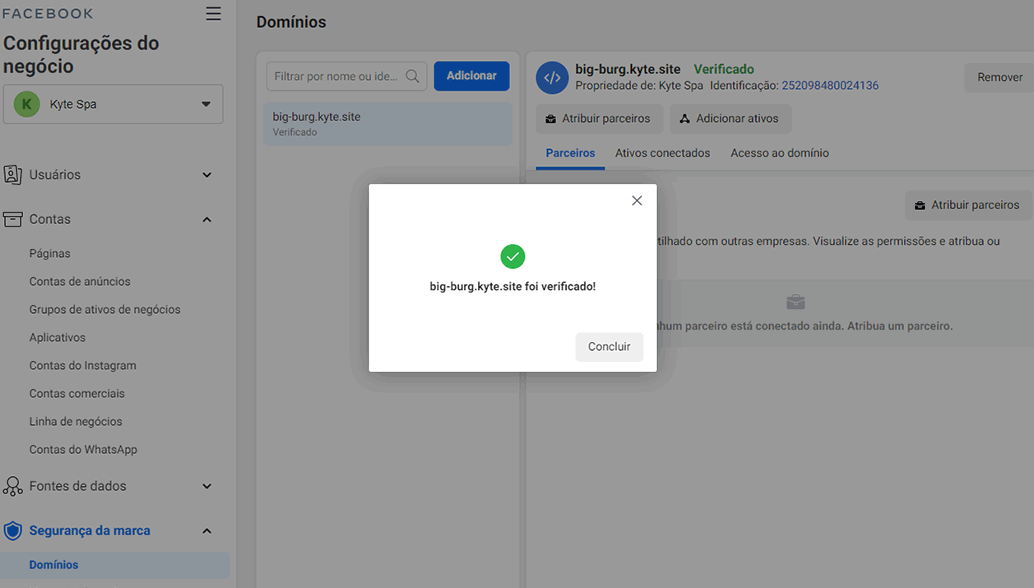This screenshot has width=1034, height=588.
Task: Click the Fontes de dados label
Action: point(78,486)
